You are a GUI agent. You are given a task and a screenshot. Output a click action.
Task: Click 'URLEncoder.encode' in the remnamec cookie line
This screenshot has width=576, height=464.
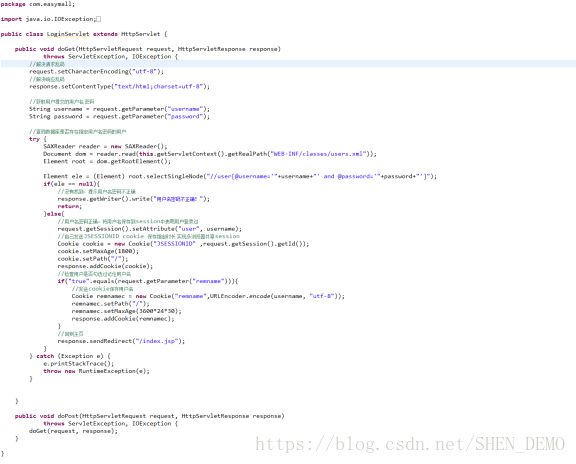(x=240, y=296)
